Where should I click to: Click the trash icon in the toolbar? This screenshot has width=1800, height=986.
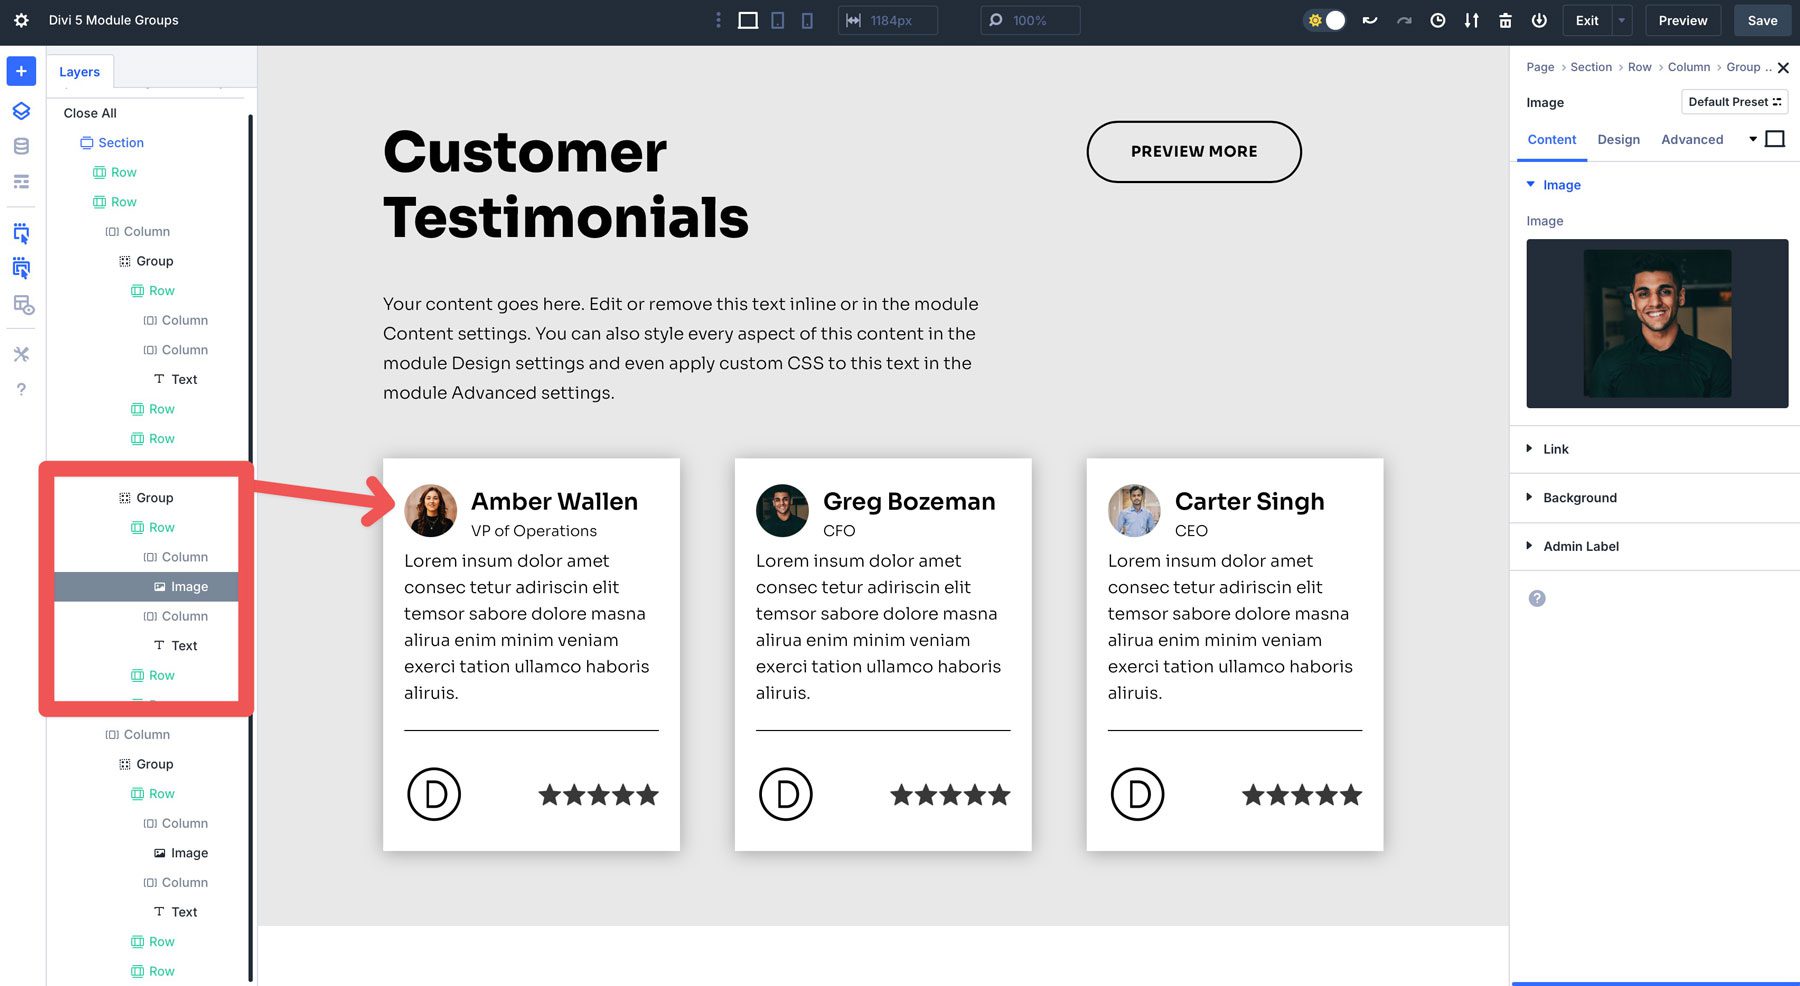pyautogui.click(x=1505, y=20)
